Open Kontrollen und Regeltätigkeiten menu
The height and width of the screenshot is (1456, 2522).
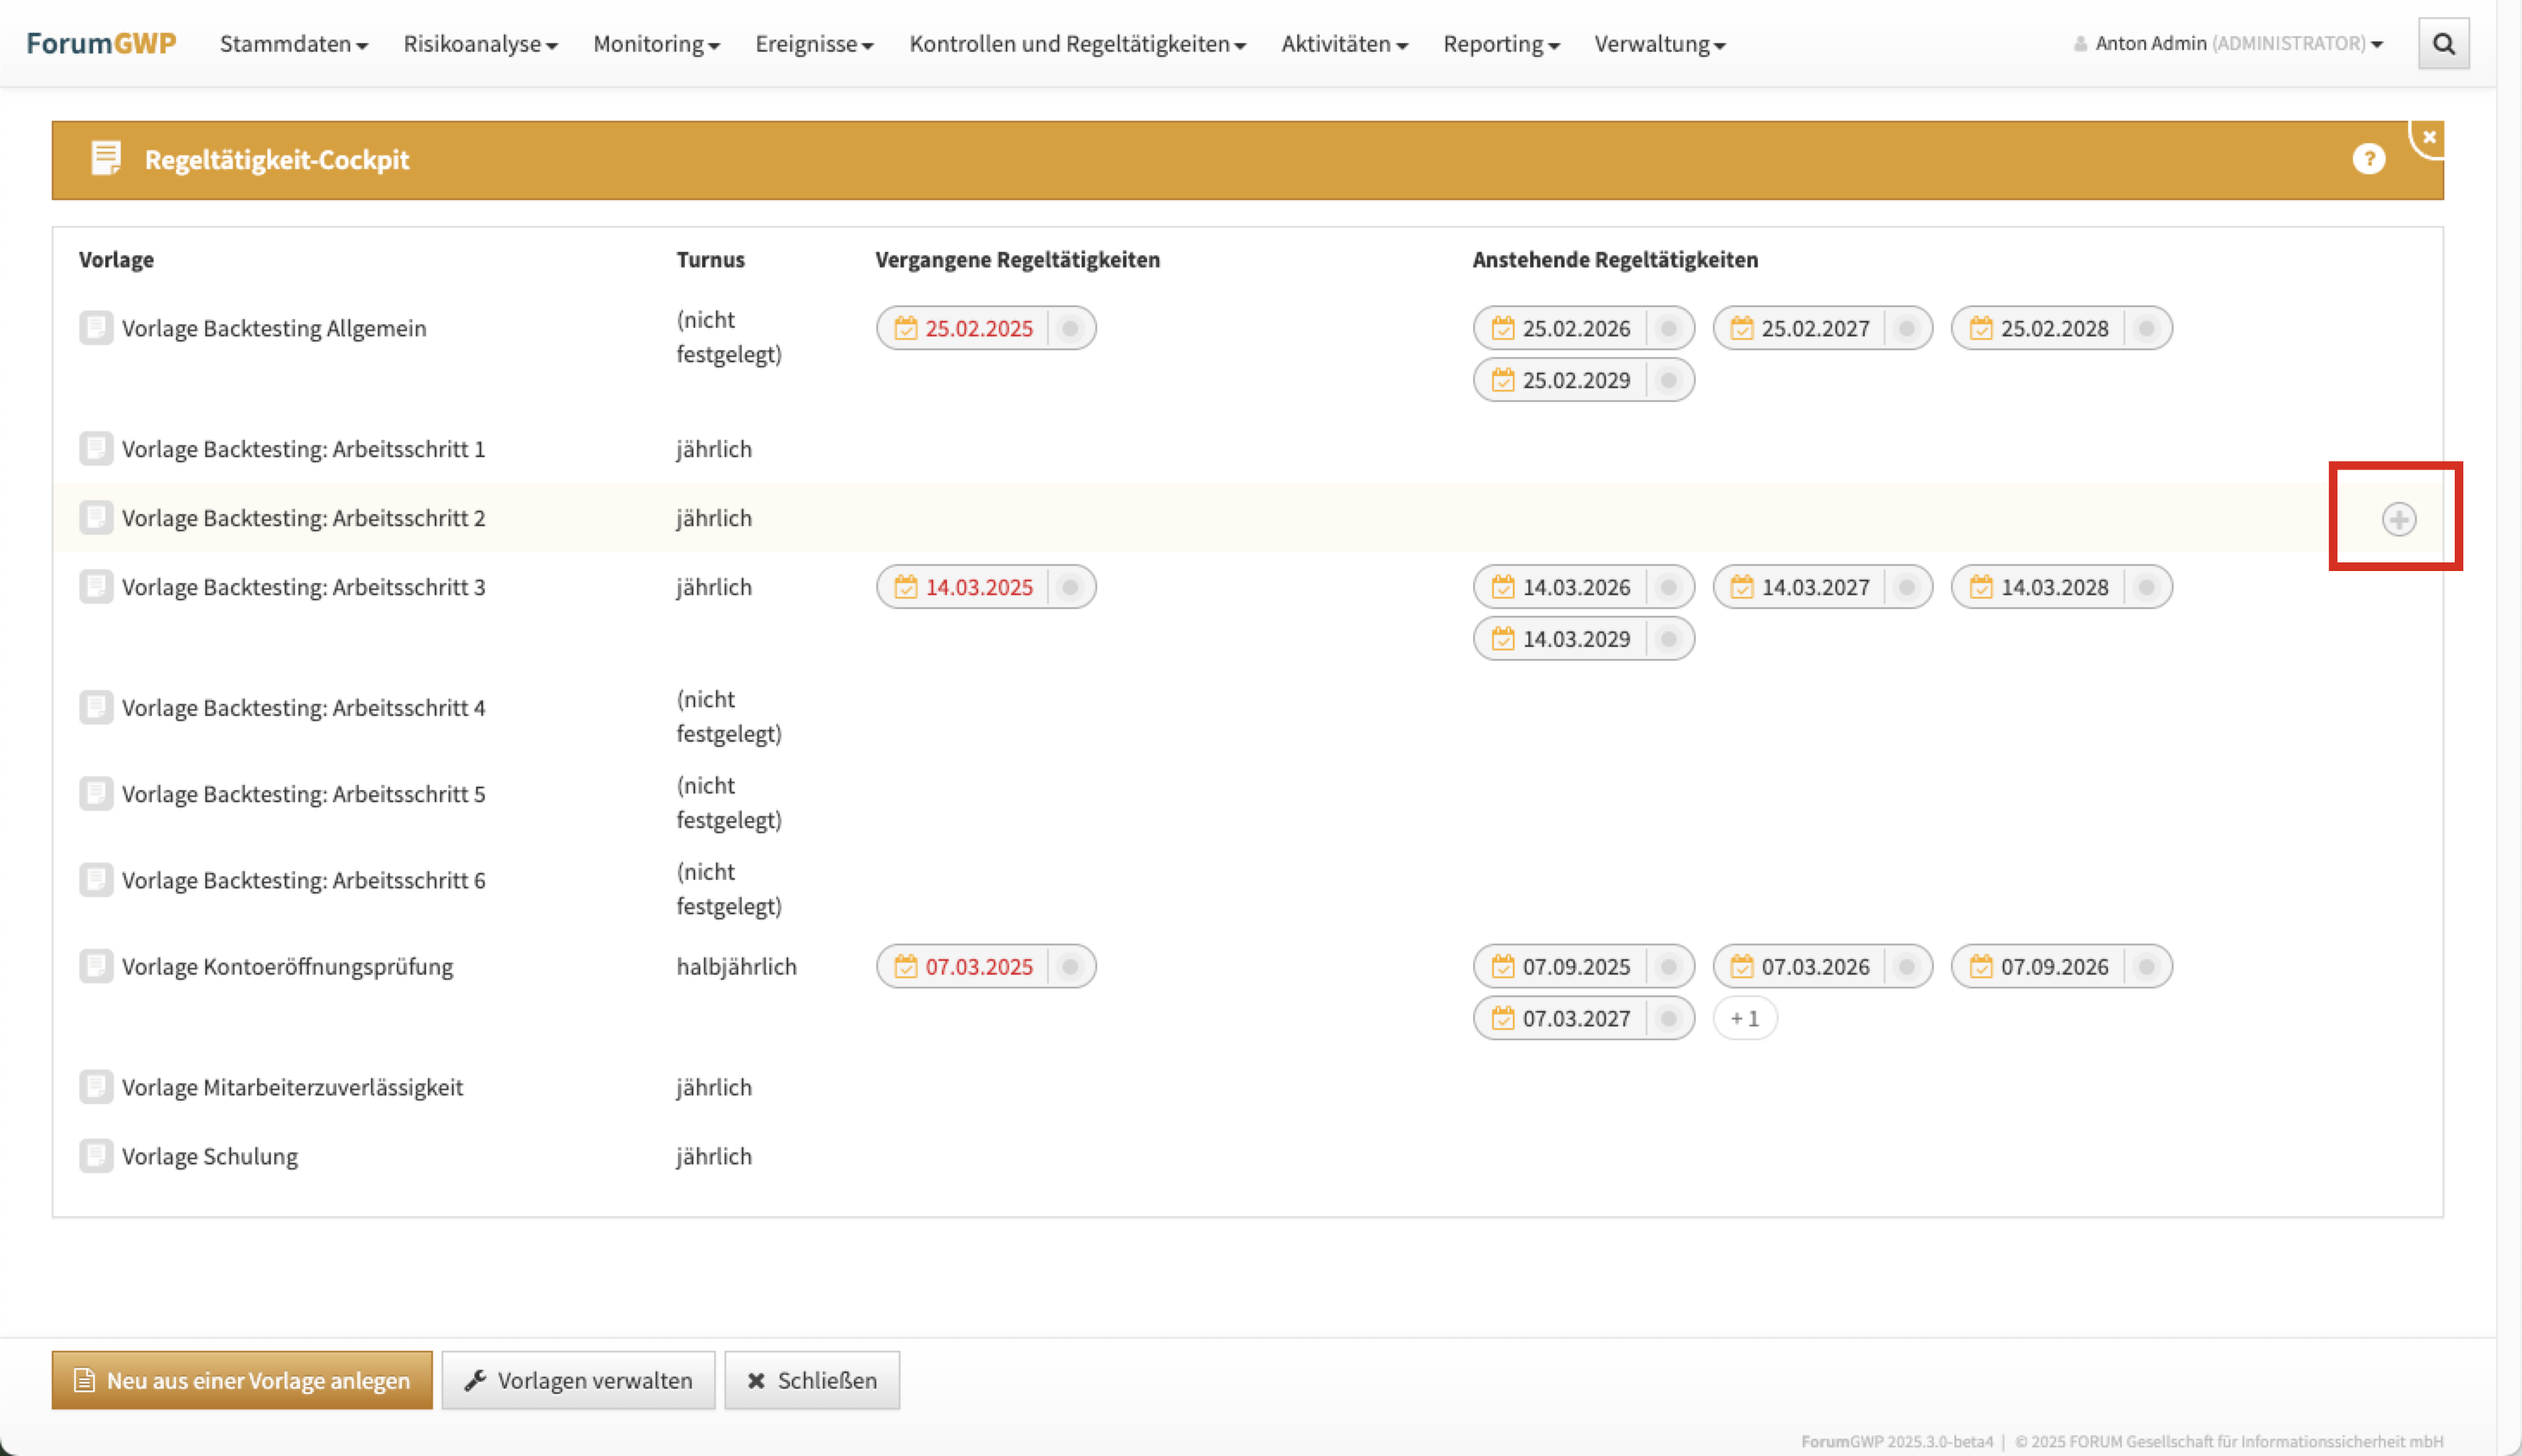[1076, 44]
